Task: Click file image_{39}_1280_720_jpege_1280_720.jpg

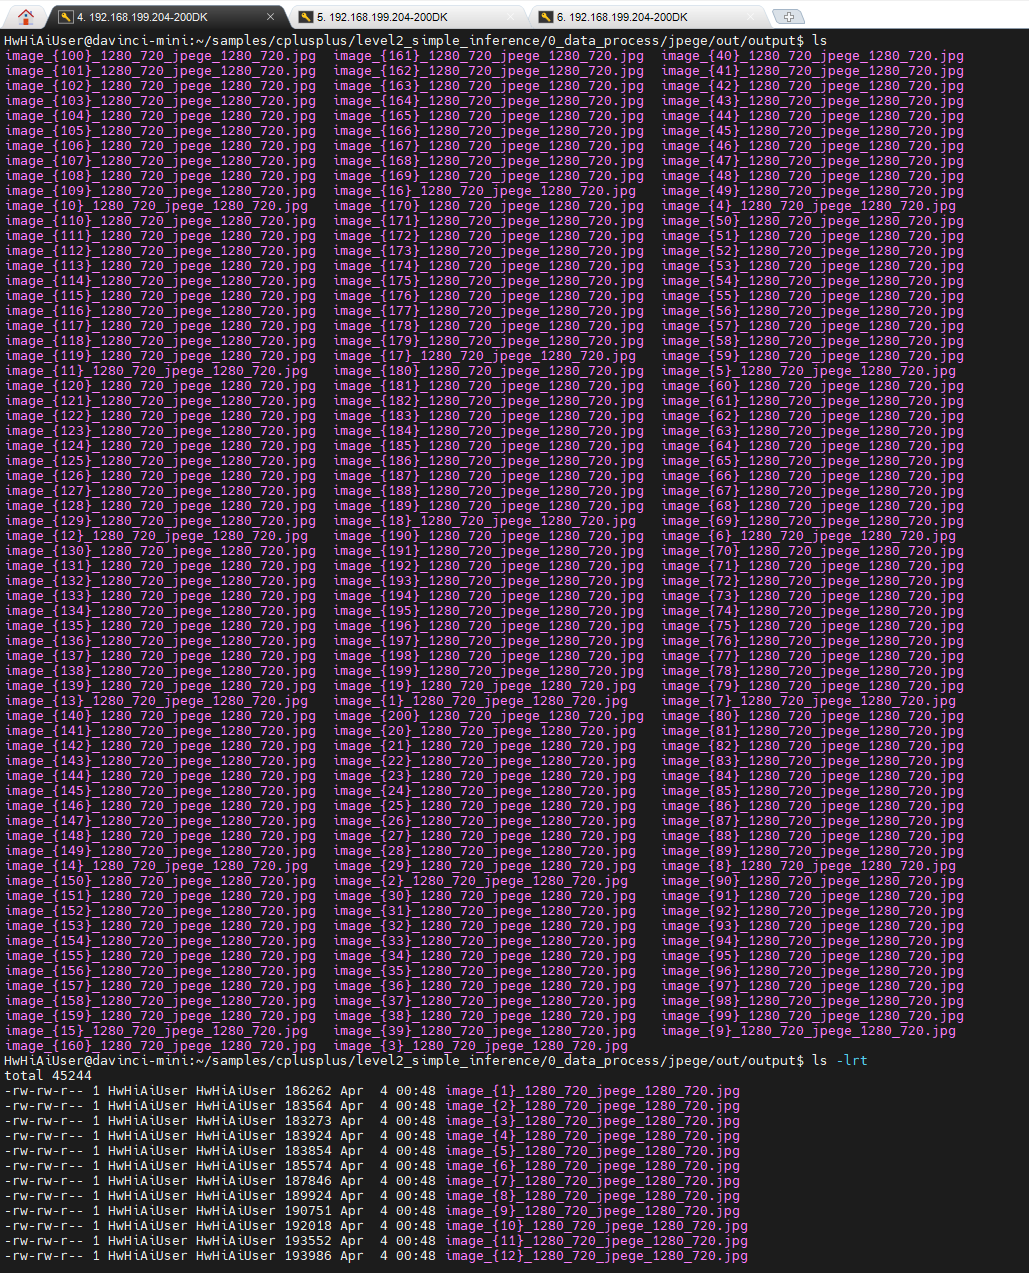Action: (x=485, y=1031)
